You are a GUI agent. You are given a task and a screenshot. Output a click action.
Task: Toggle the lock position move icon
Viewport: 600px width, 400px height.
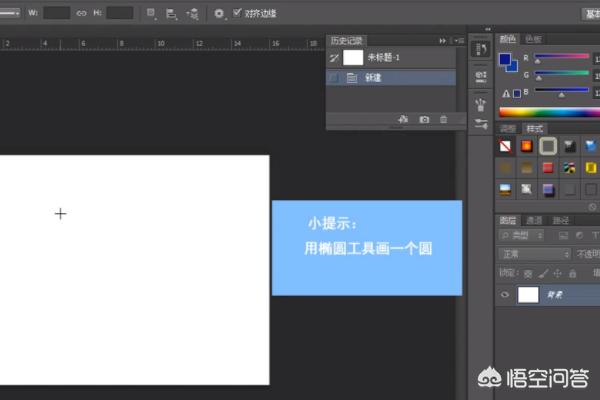[x=558, y=273]
